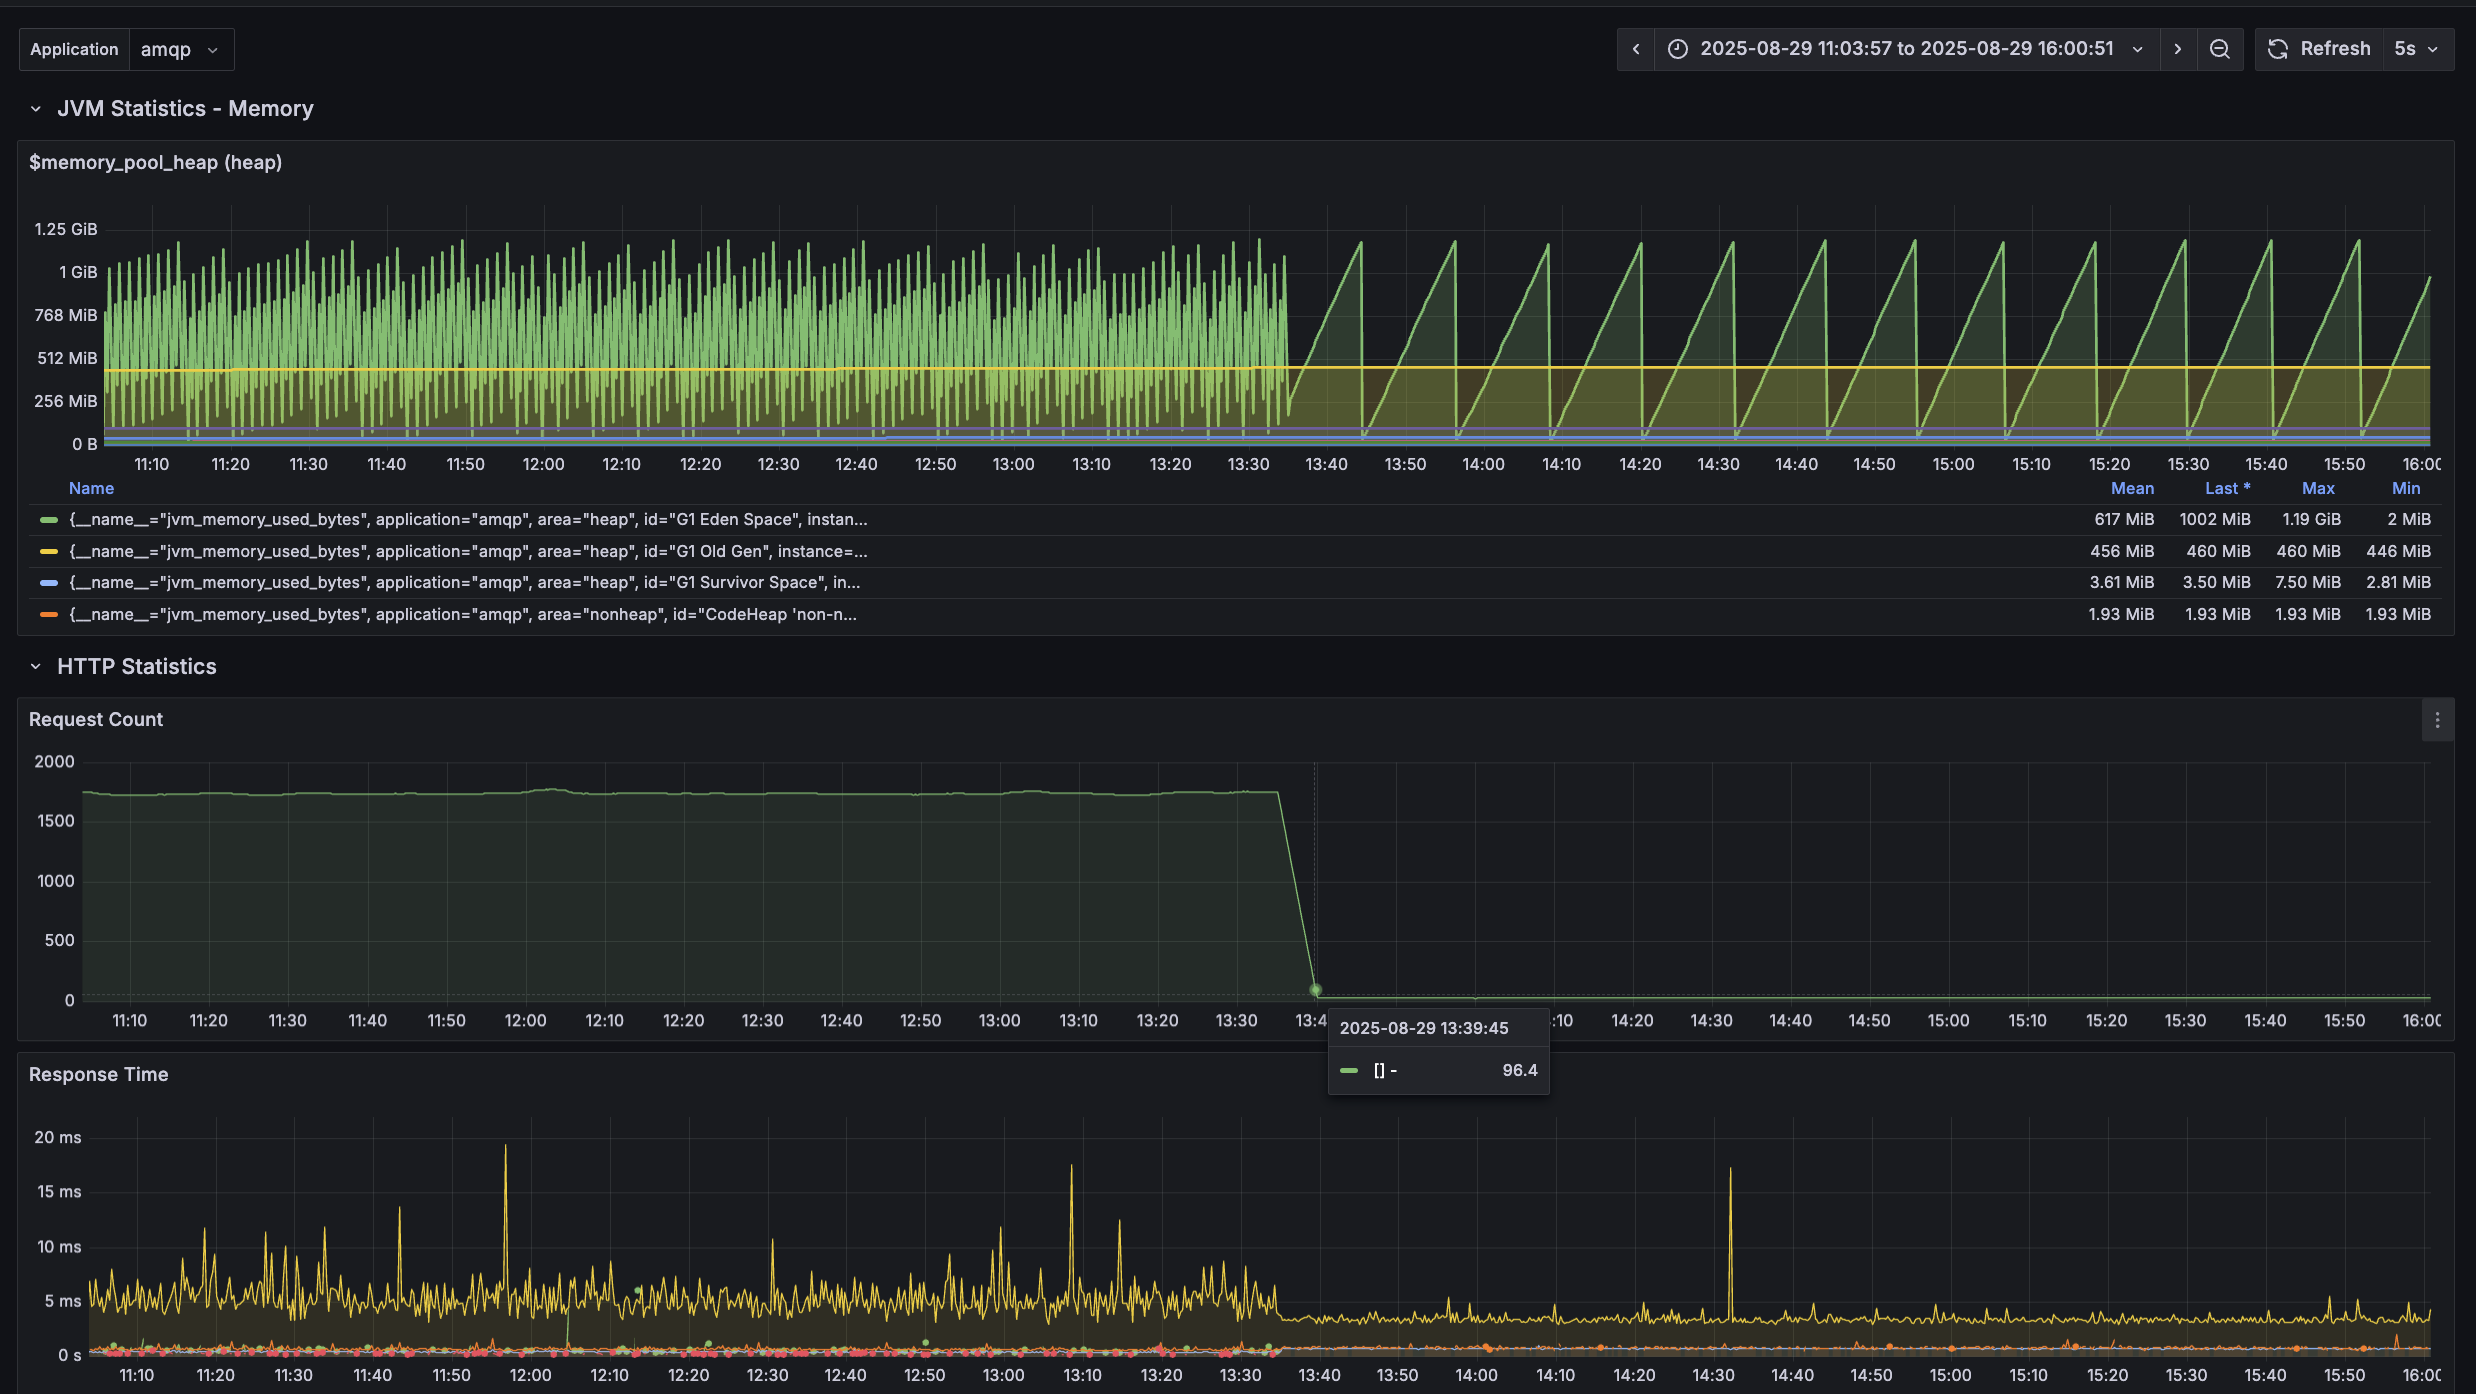Click the green G1 Eden Space color swatch
The height and width of the screenshot is (1394, 2476).
(x=48, y=520)
